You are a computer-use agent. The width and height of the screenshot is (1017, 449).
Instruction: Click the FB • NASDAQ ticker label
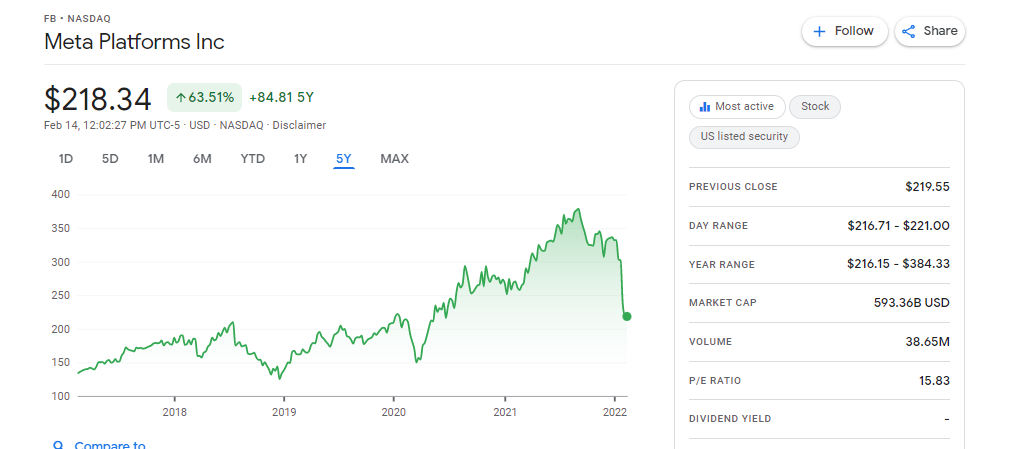[77, 19]
